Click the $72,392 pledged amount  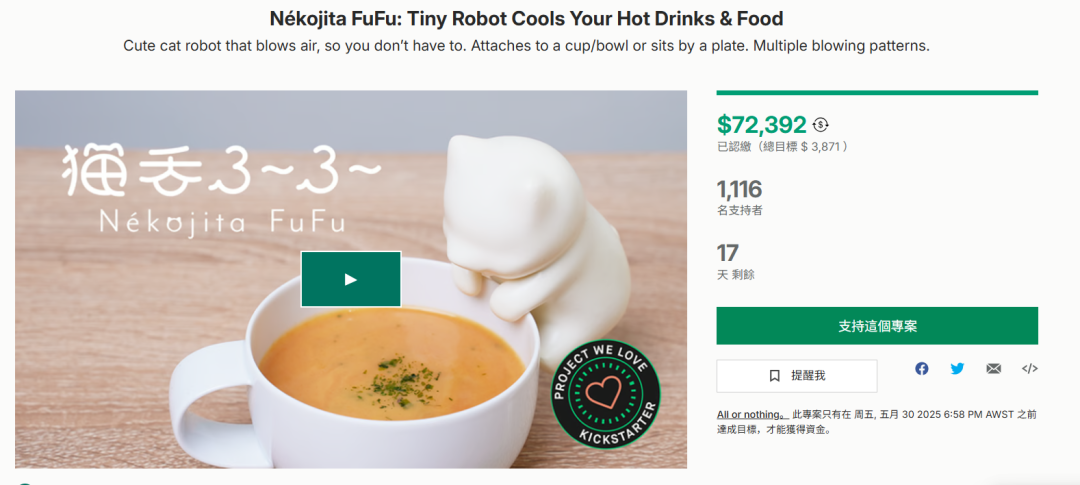(x=761, y=125)
